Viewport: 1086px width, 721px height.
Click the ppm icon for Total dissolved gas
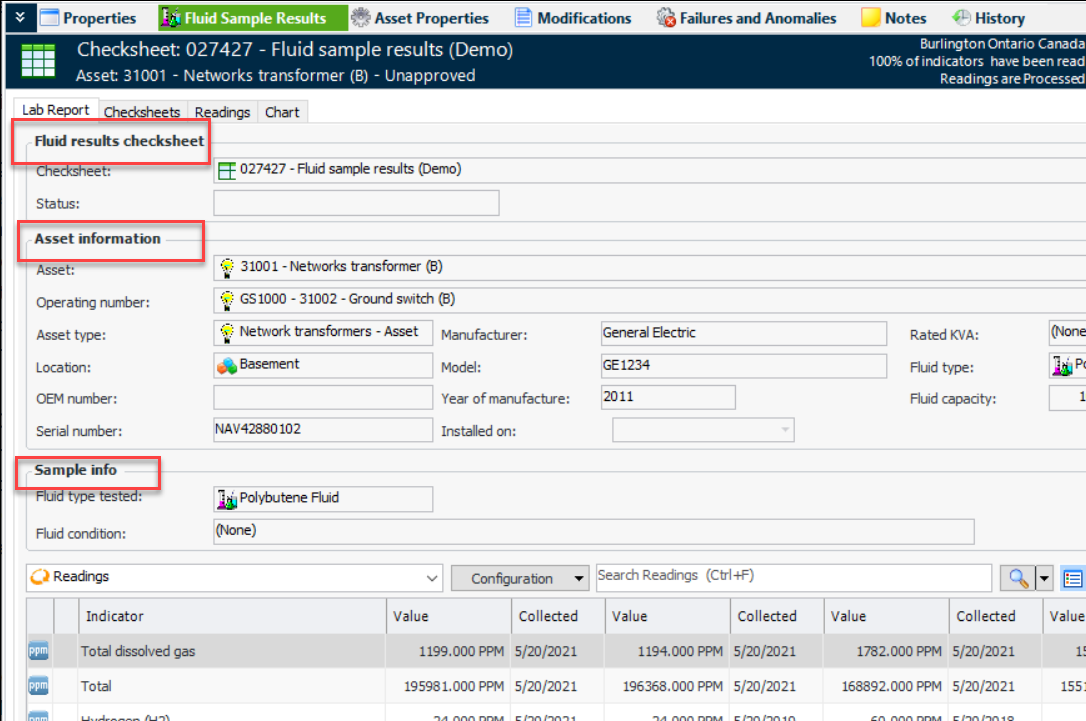tap(38, 651)
